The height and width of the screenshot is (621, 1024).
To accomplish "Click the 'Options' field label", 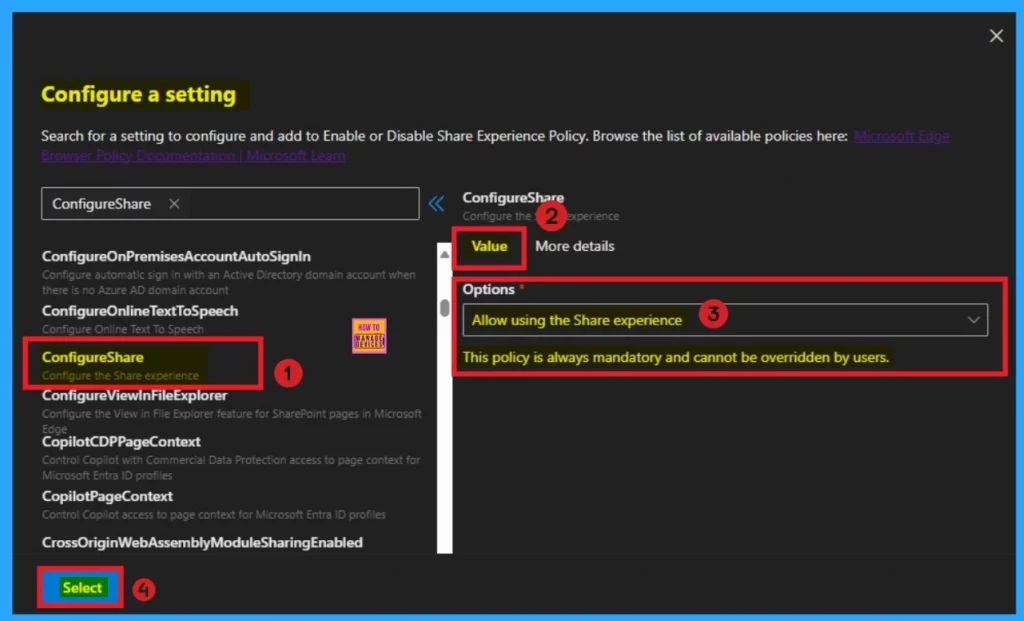I will pos(488,289).
